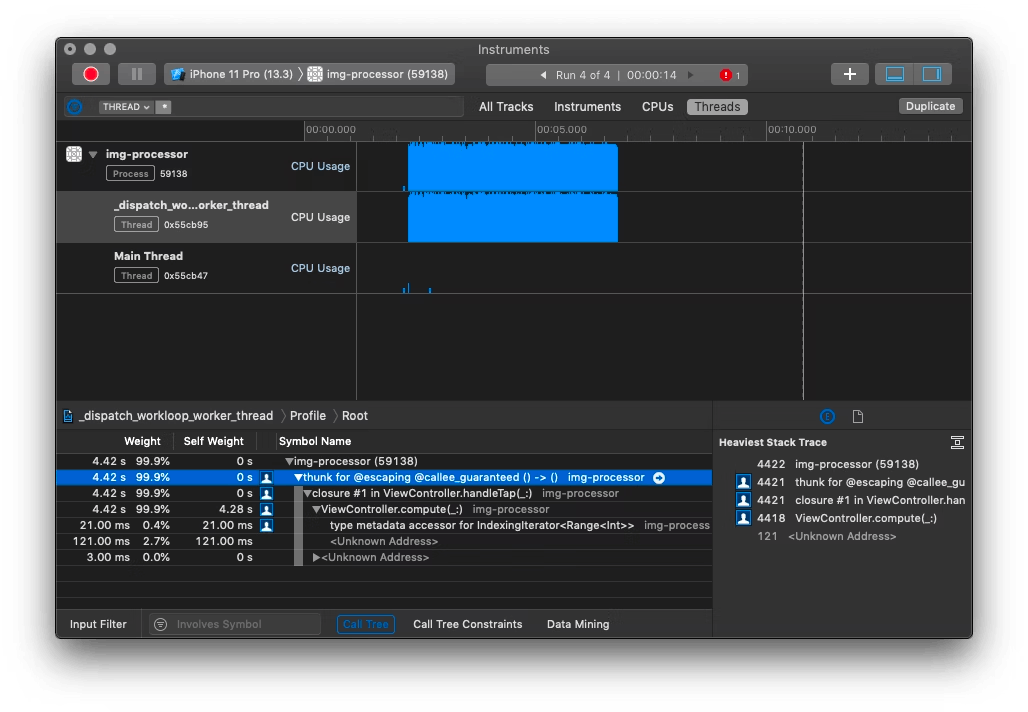Click the 00:10.000 mark on the timeline ruler
The width and height of the screenshot is (1028, 712).
click(792, 130)
